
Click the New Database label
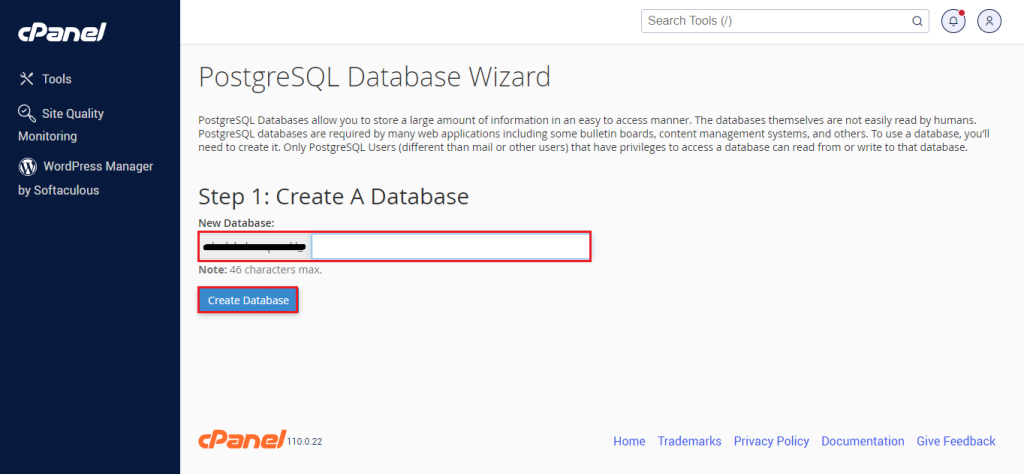(236, 223)
